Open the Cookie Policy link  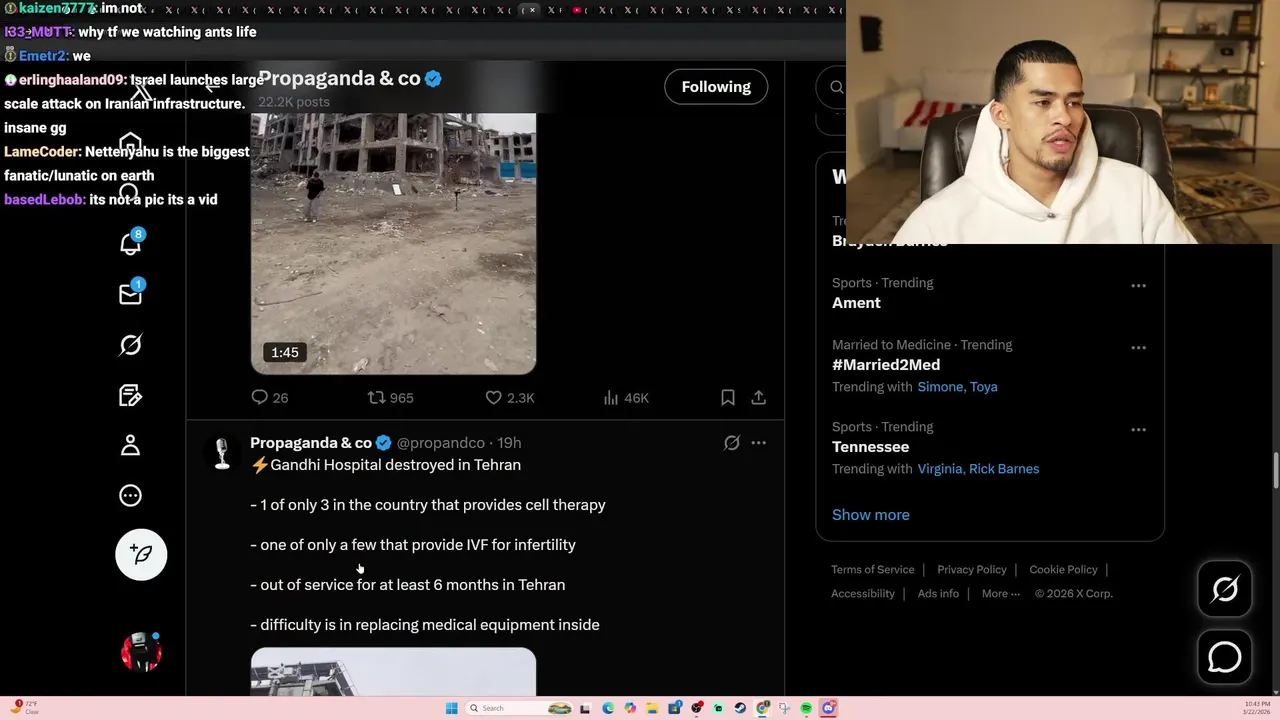[1063, 569]
